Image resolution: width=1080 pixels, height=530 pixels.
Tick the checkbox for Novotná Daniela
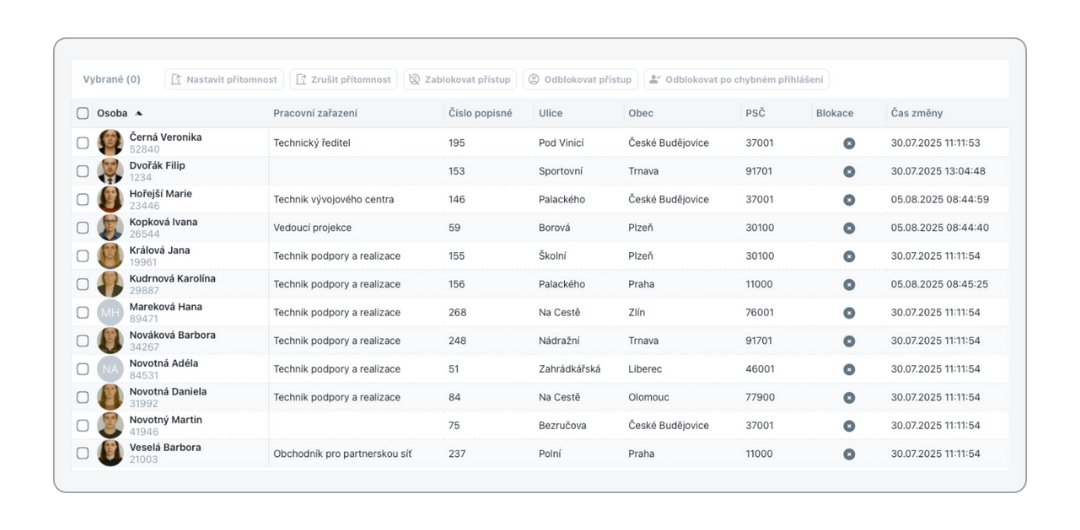pos(83,397)
